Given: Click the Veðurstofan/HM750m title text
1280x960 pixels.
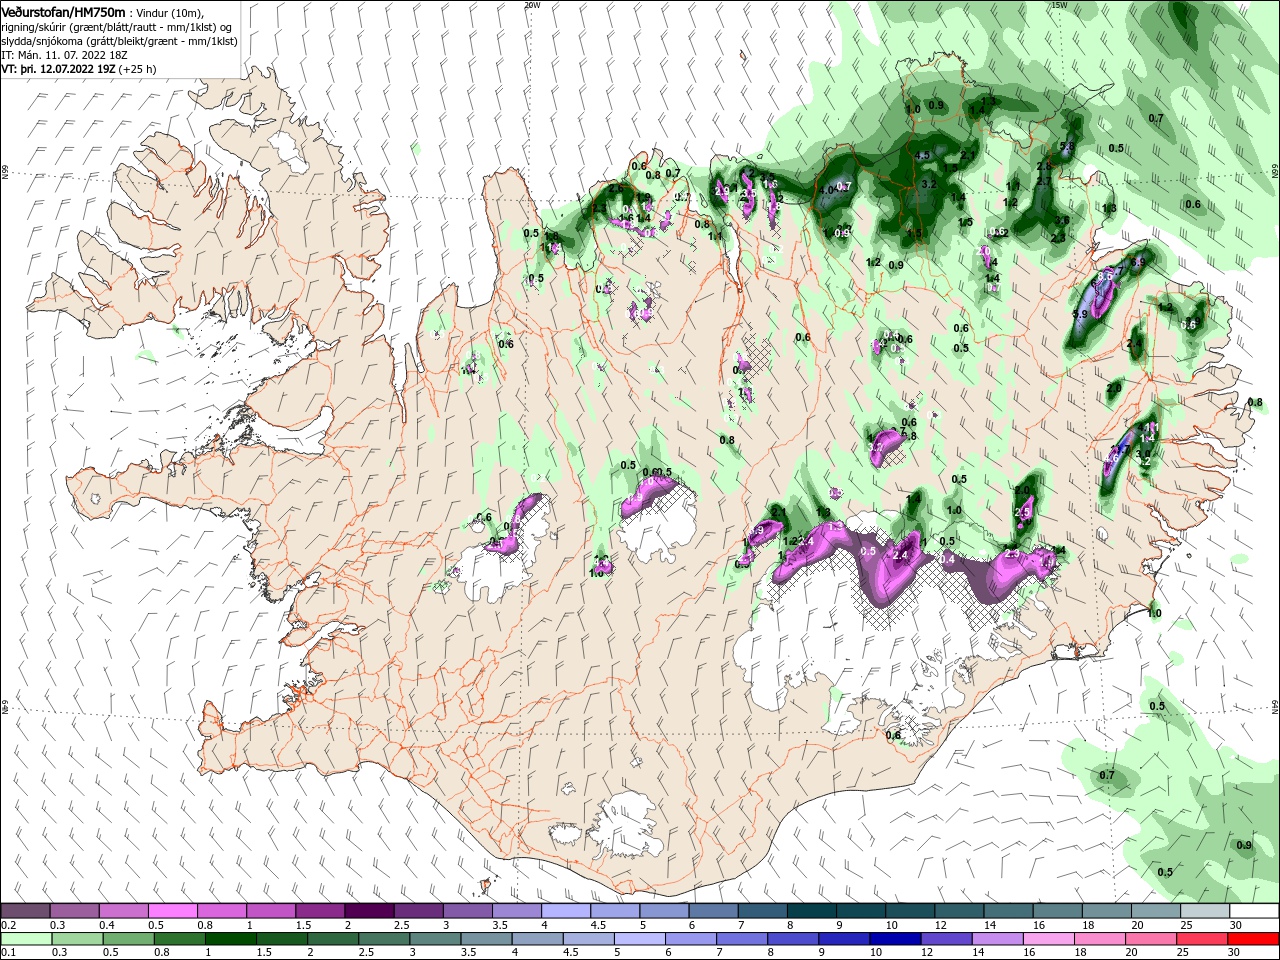Looking at the screenshot, I should point(63,11).
